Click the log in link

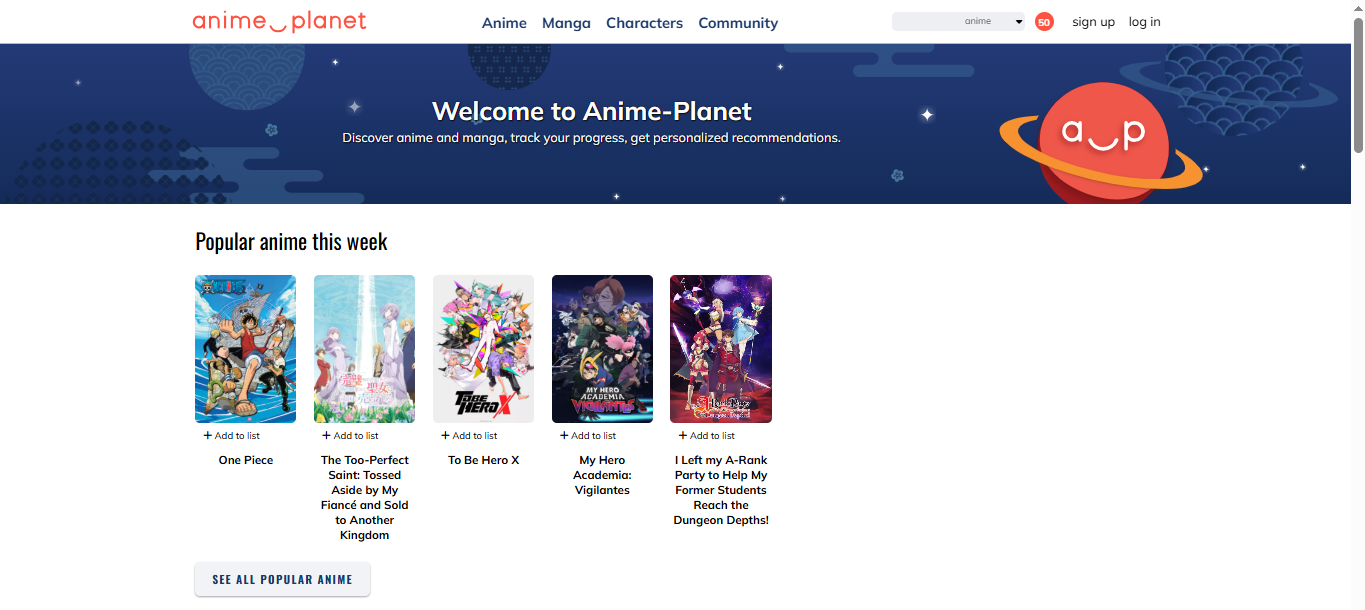coord(1144,22)
